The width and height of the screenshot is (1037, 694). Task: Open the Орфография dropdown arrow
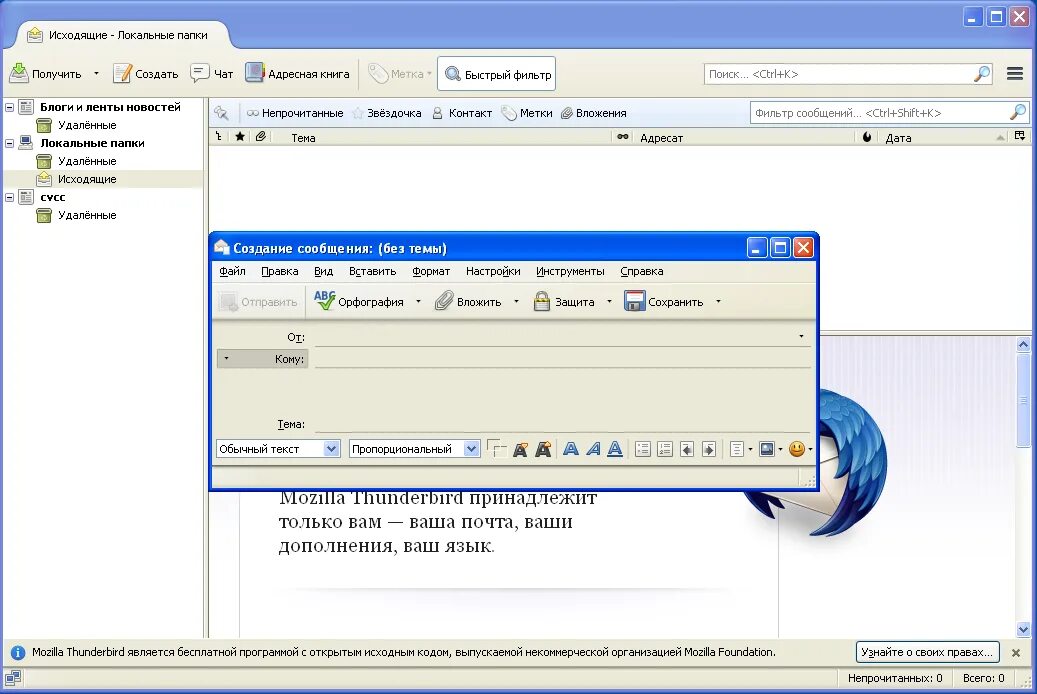coord(418,302)
